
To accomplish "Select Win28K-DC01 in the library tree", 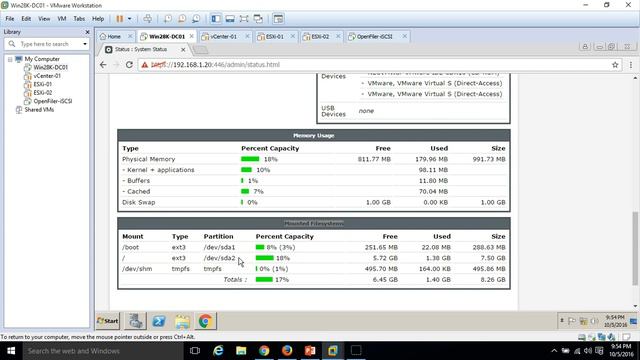I will click(x=51, y=67).
